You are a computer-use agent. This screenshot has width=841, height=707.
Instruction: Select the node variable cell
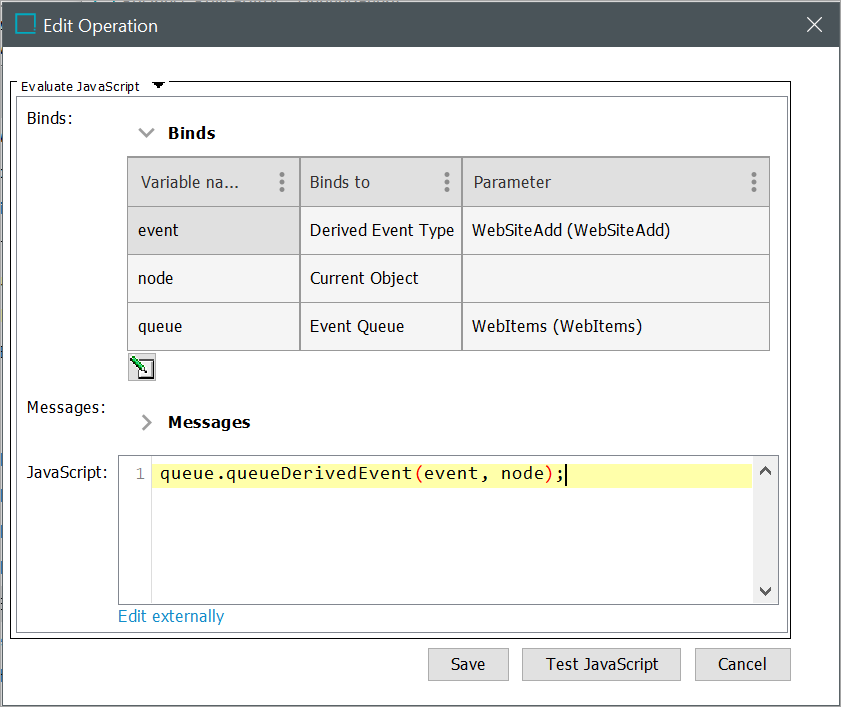coord(213,278)
